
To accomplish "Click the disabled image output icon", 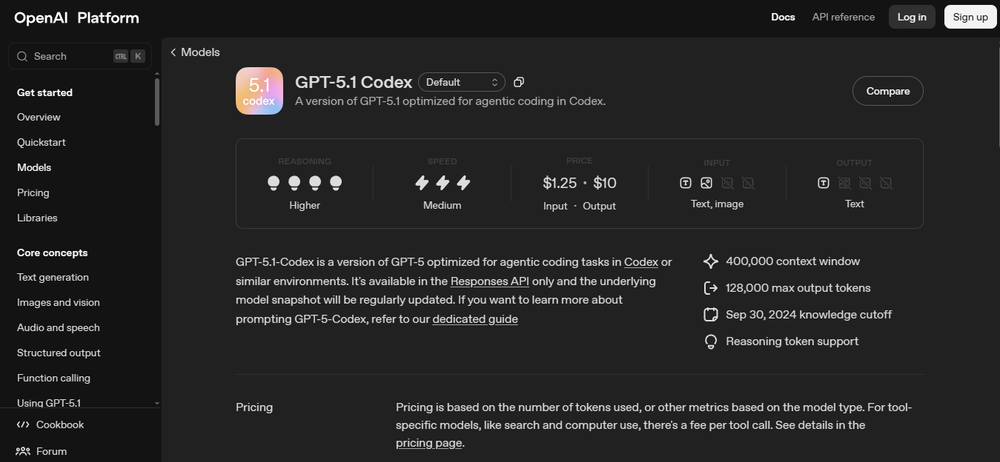I will [x=844, y=183].
